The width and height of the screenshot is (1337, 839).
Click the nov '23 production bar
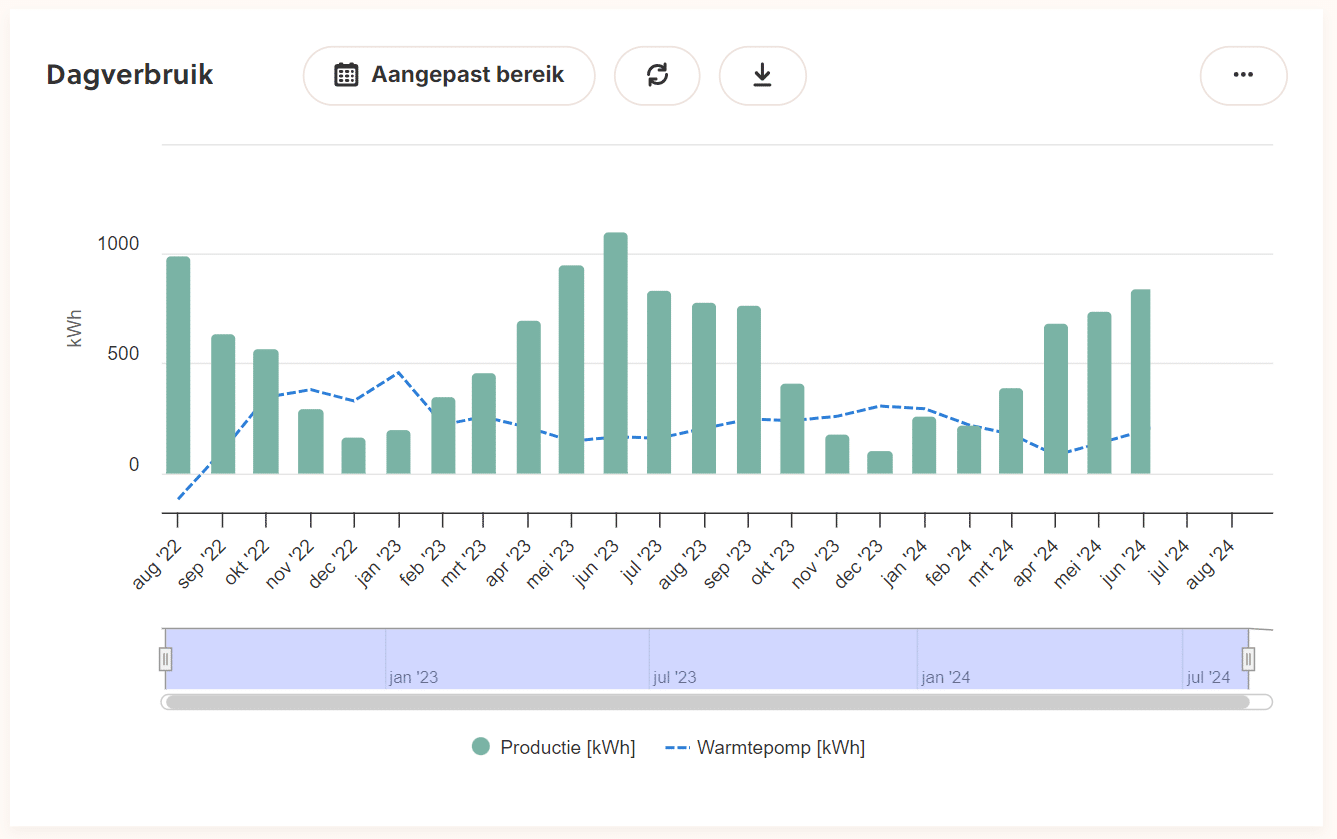[837, 455]
